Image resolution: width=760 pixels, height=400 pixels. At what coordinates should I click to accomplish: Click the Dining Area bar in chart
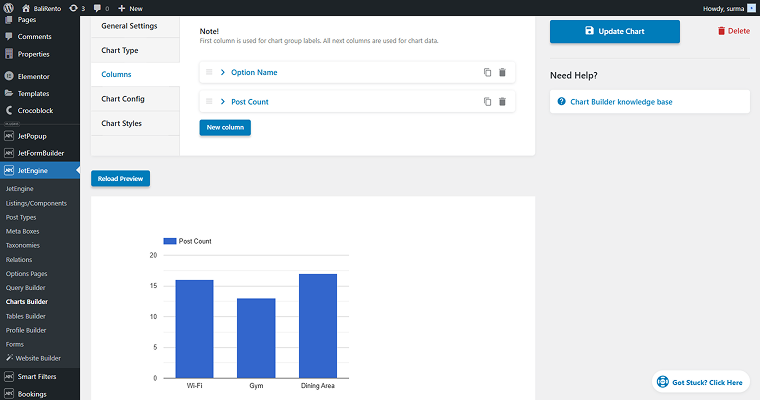tap(318, 326)
